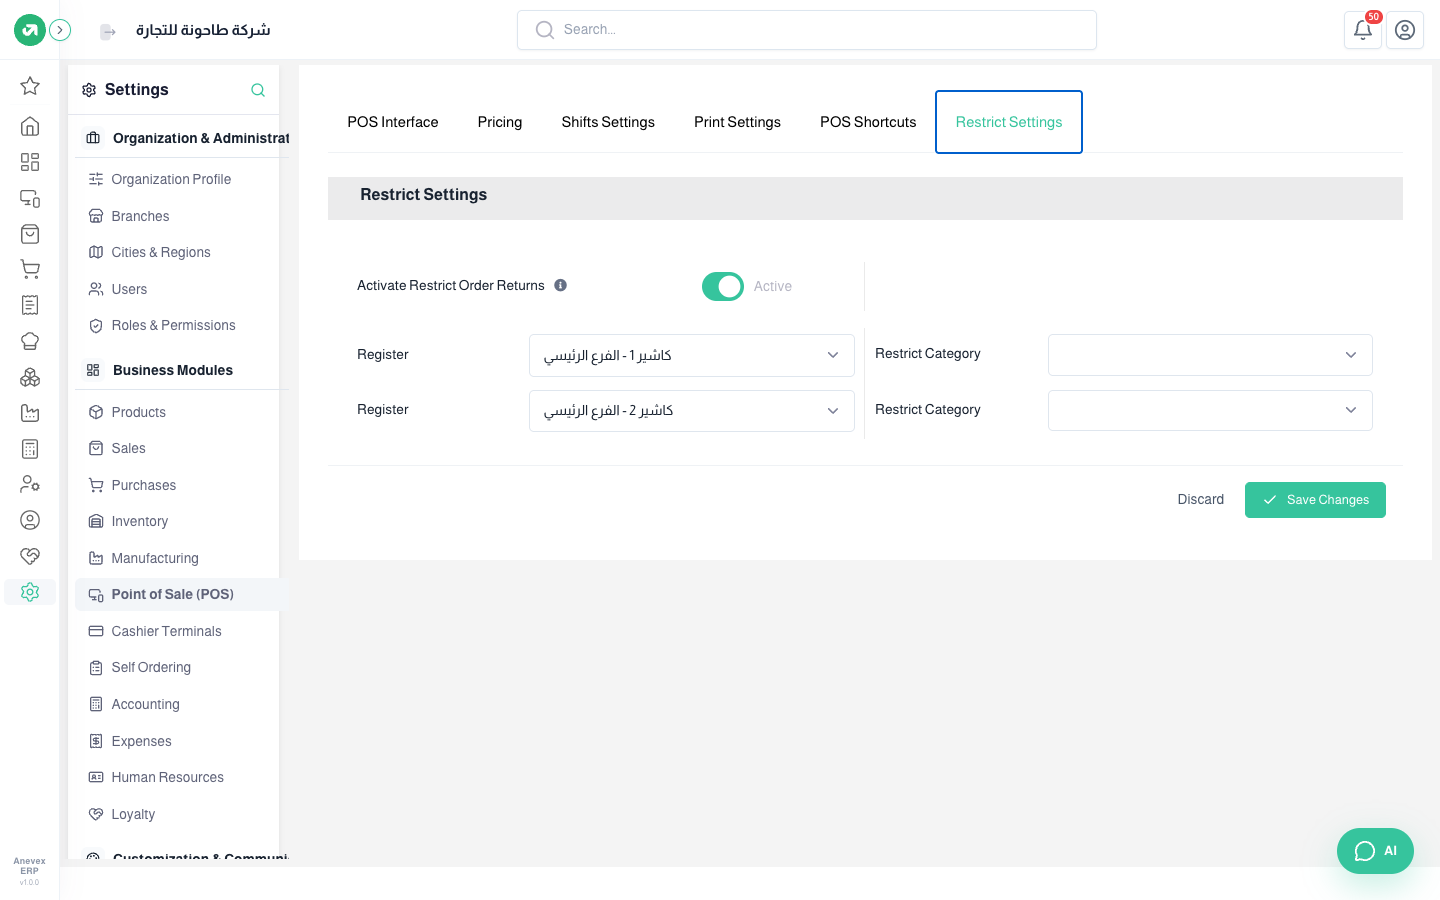The height and width of the screenshot is (900, 1440).
Task: Open the user profile avatar icon
Action: (x=1405, y=30)
